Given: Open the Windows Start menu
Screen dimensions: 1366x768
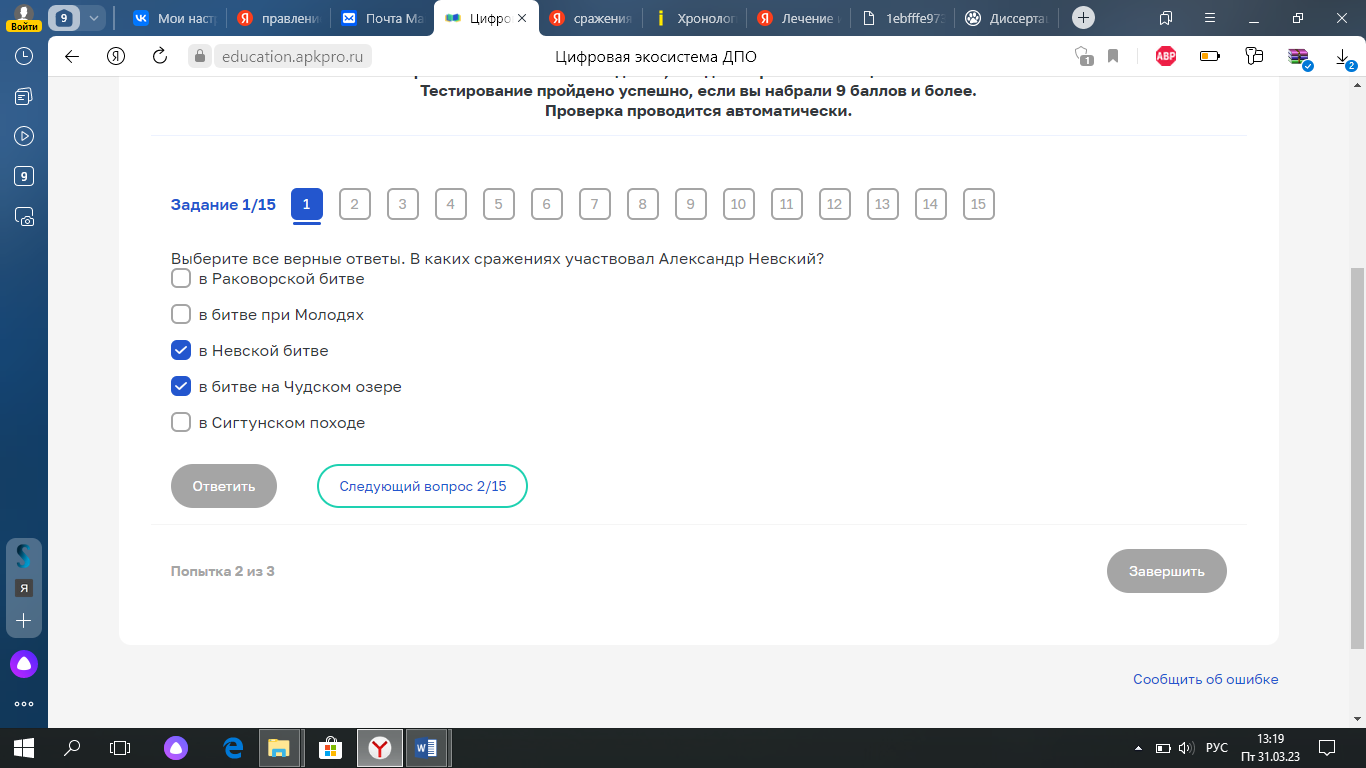Looking at the screenshot, I should click(x=24, y=747).
